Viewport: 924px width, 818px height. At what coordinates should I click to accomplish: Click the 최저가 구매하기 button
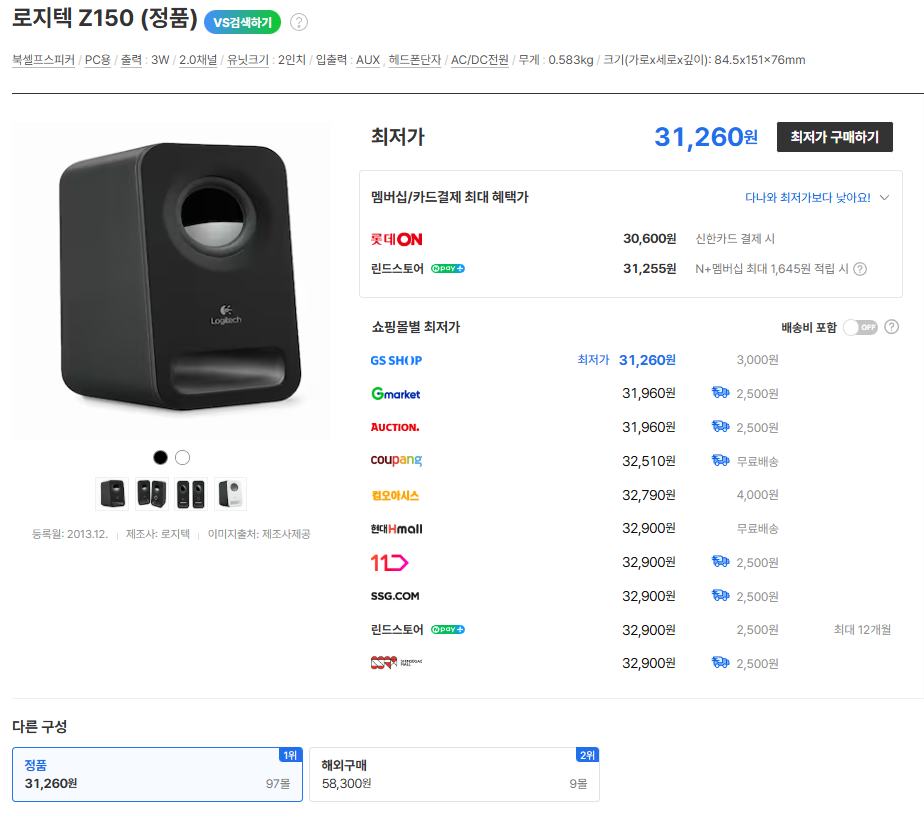coord(834,137)
